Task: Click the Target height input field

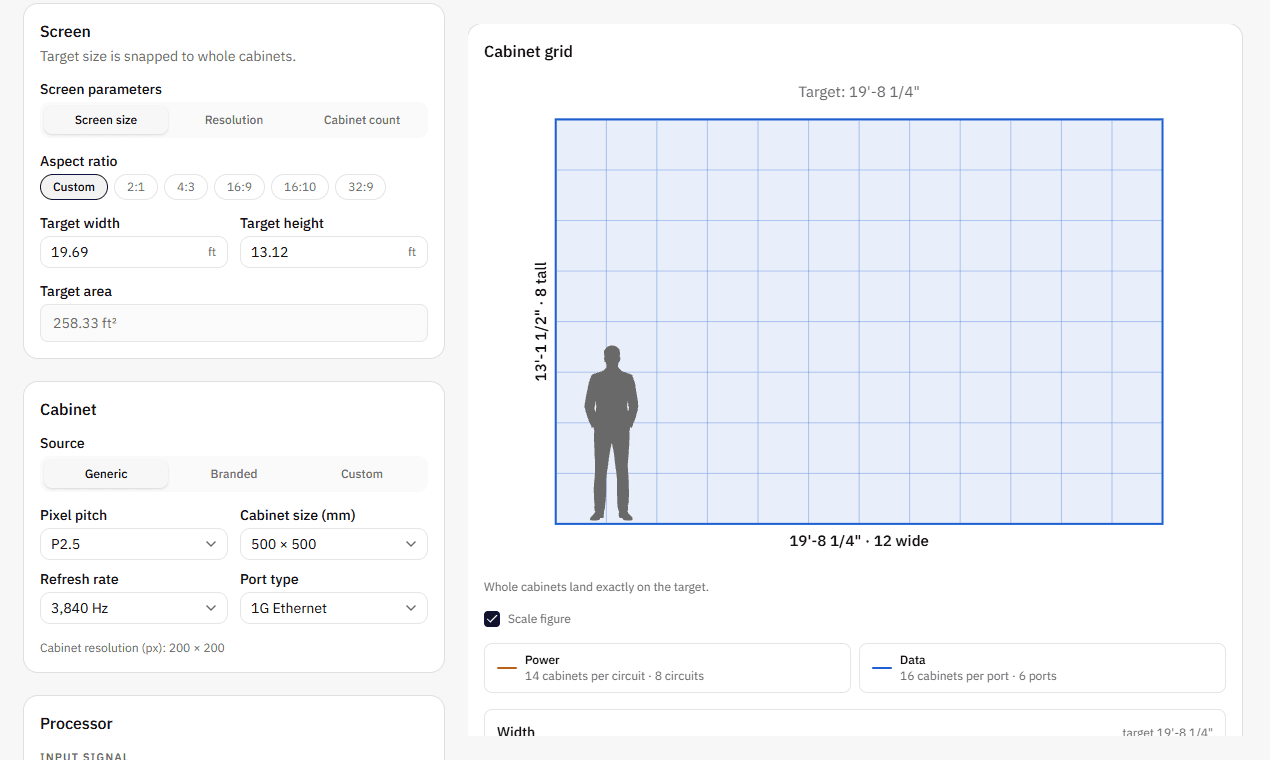Action: click(x=334, y=252)
